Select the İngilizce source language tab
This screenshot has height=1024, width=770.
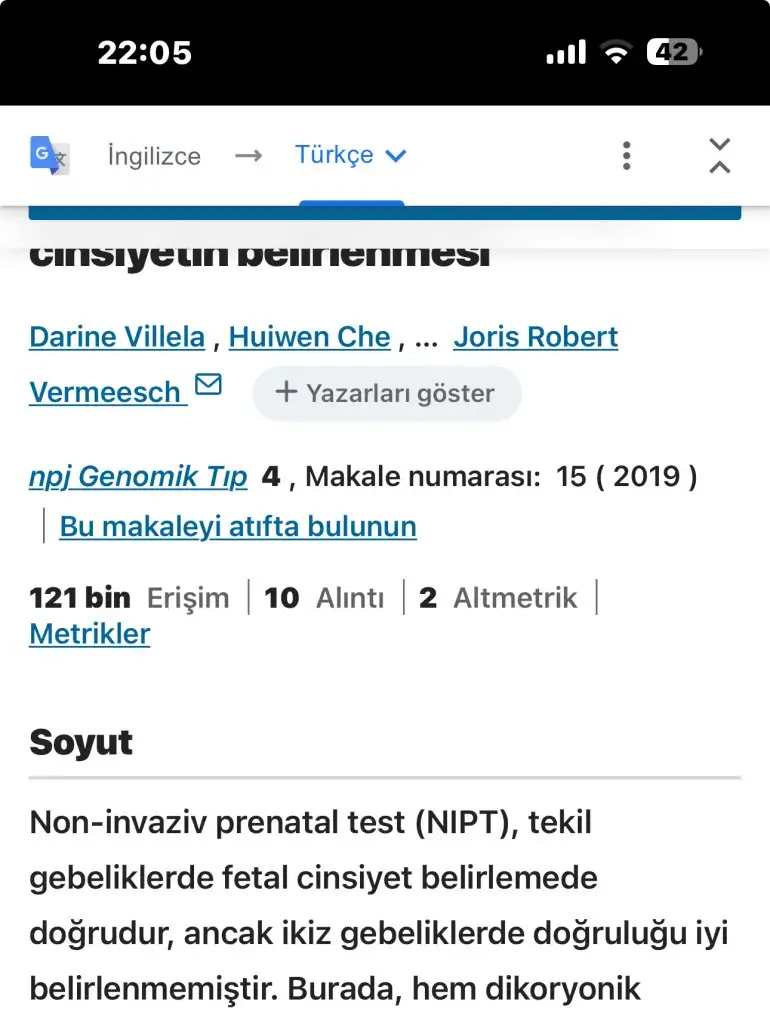pyautogui.click(x=154, y=156)
